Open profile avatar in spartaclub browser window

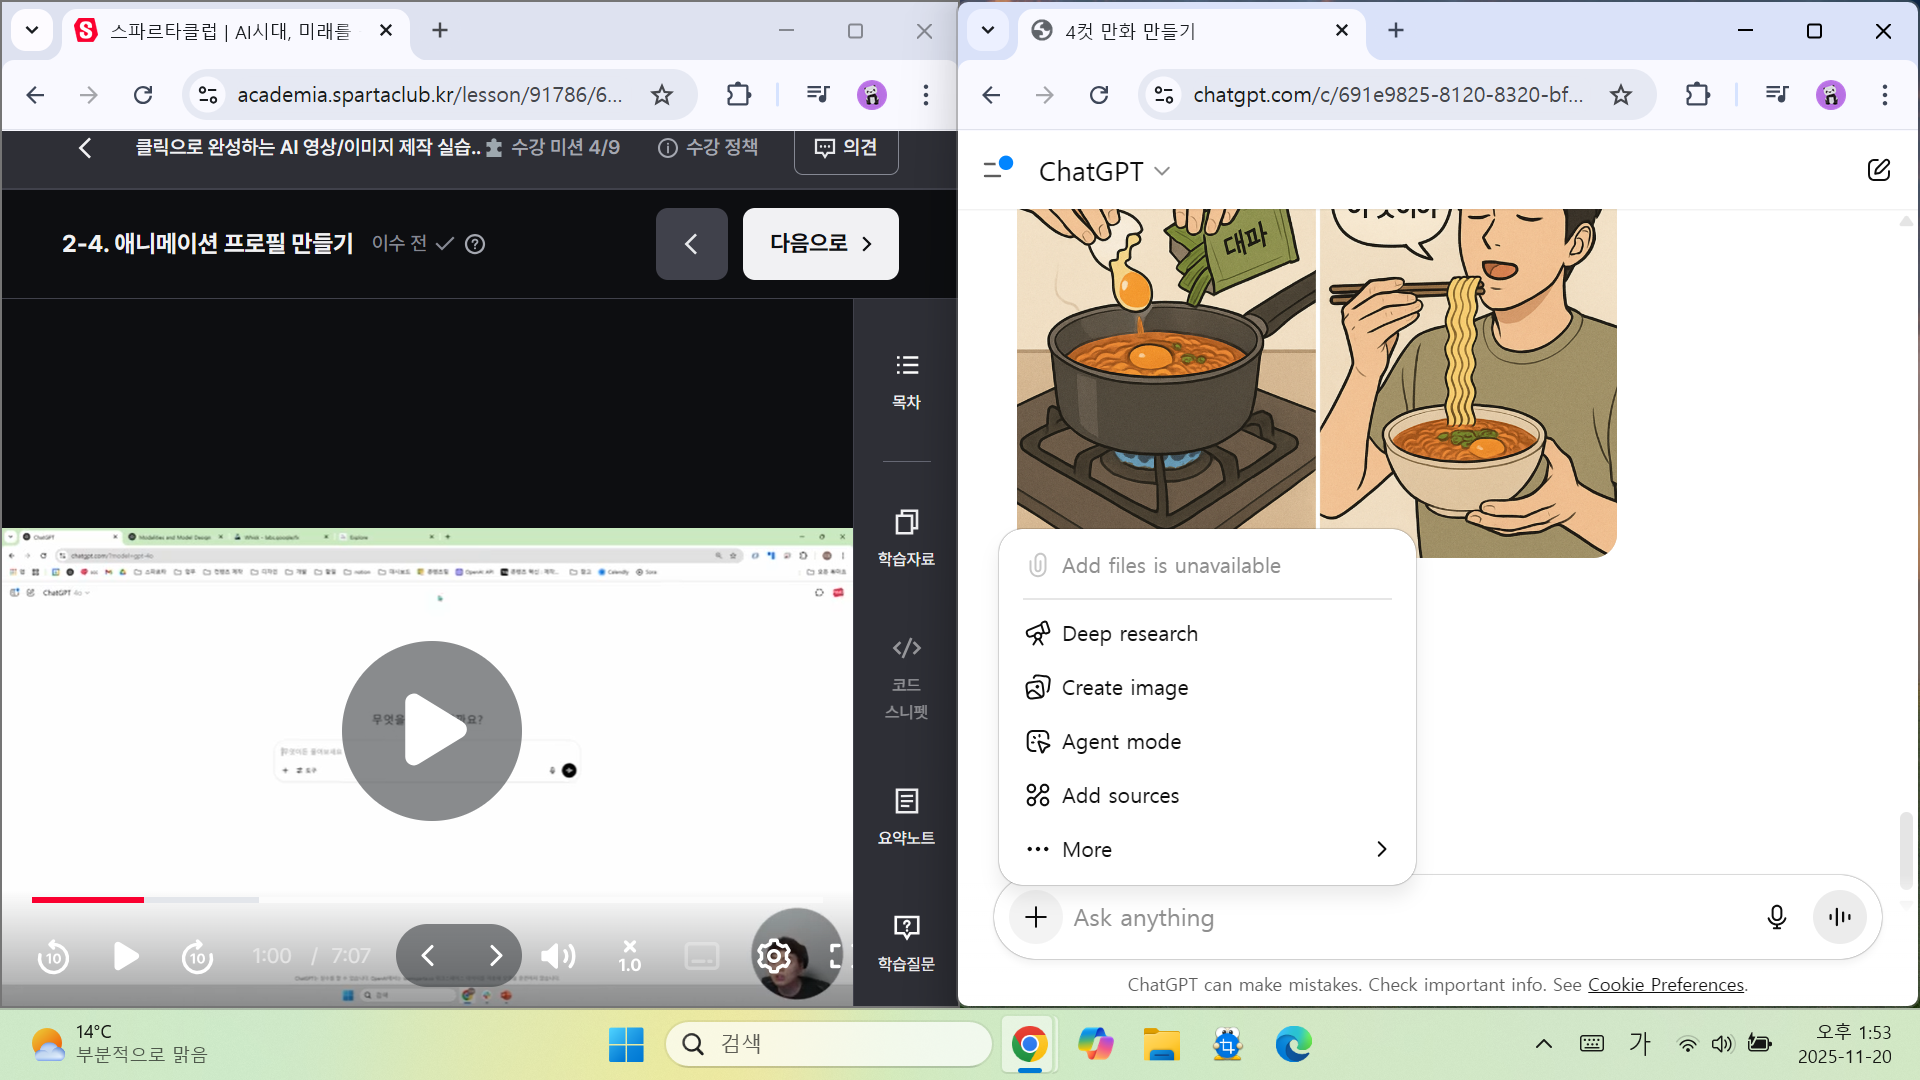tap(872, 95)
